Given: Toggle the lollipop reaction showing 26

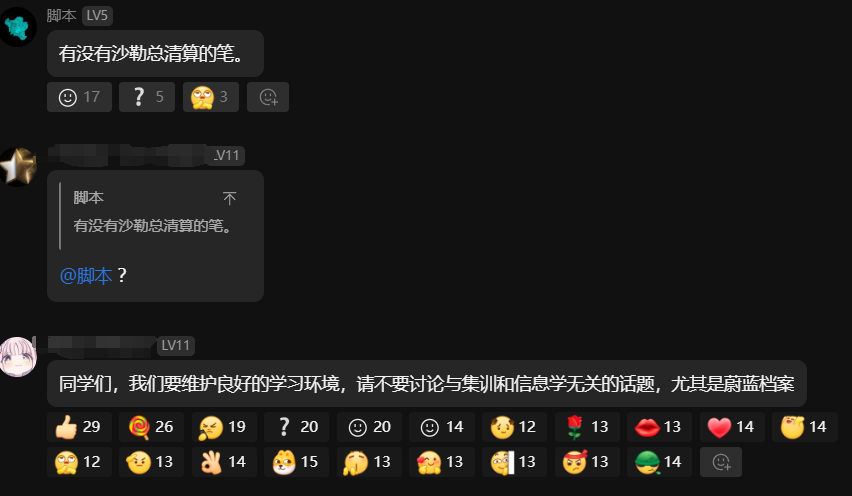Looking at the screenshot, I should (x=152, y=427).
